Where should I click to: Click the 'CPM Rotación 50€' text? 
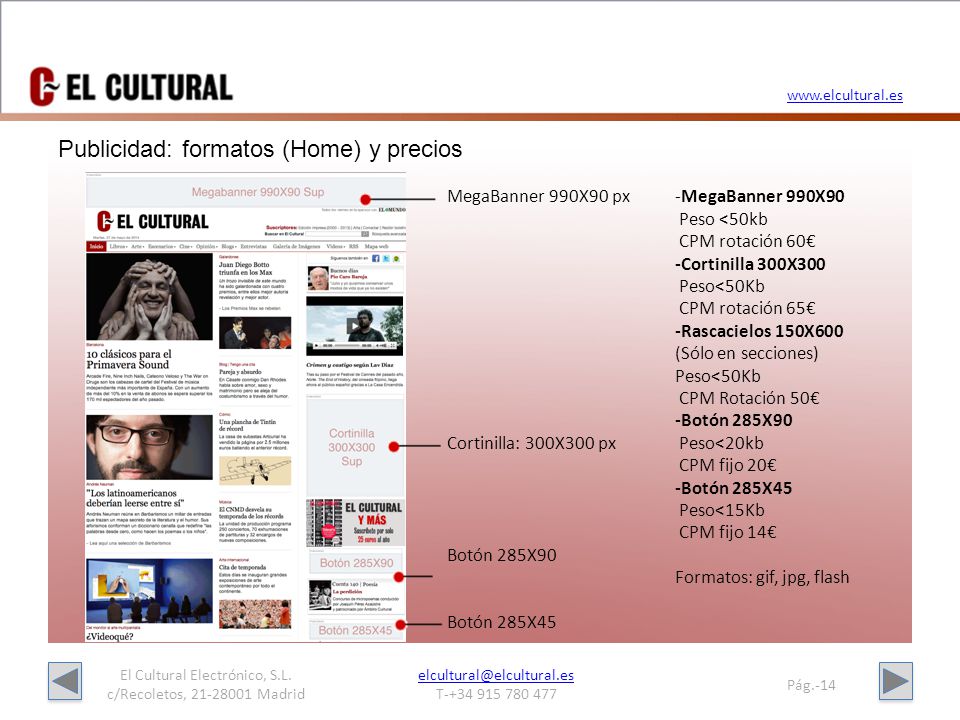[x=749, y=398]
